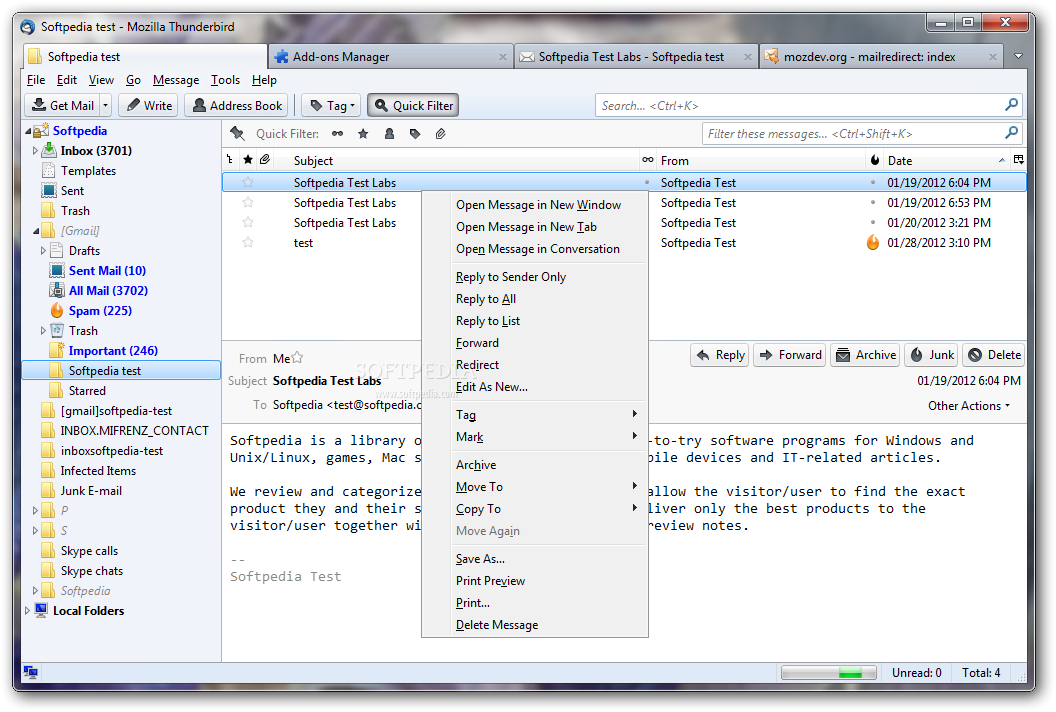
Task: Click the Get Mail button
Action: pyautogui.click(x=63, y=106)
